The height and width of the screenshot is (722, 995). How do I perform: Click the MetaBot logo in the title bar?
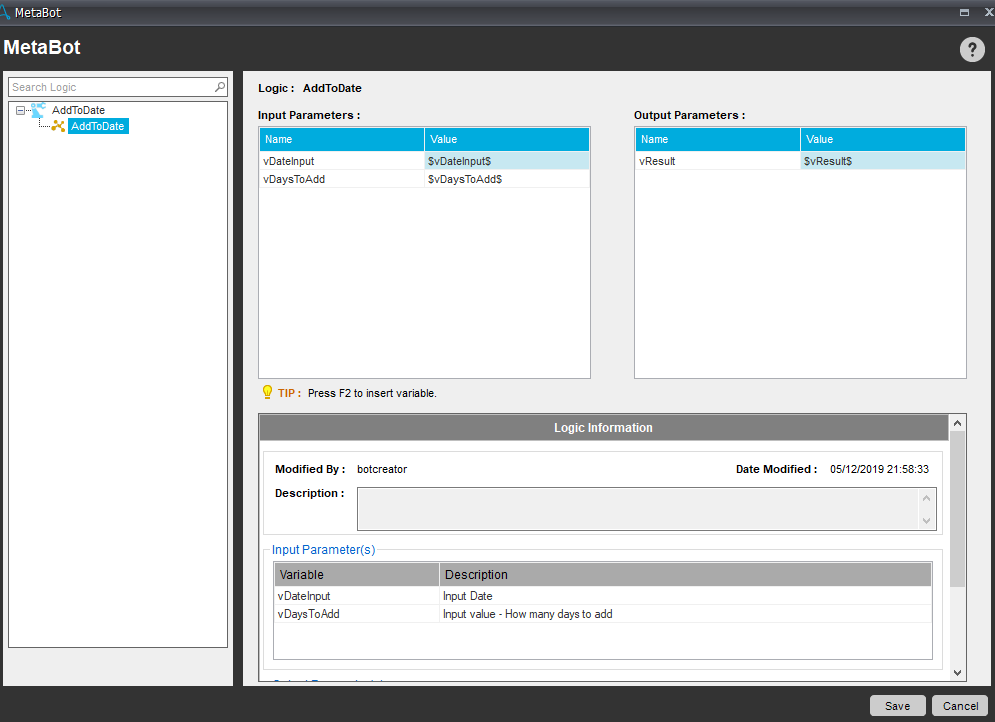tap(7, 12)
